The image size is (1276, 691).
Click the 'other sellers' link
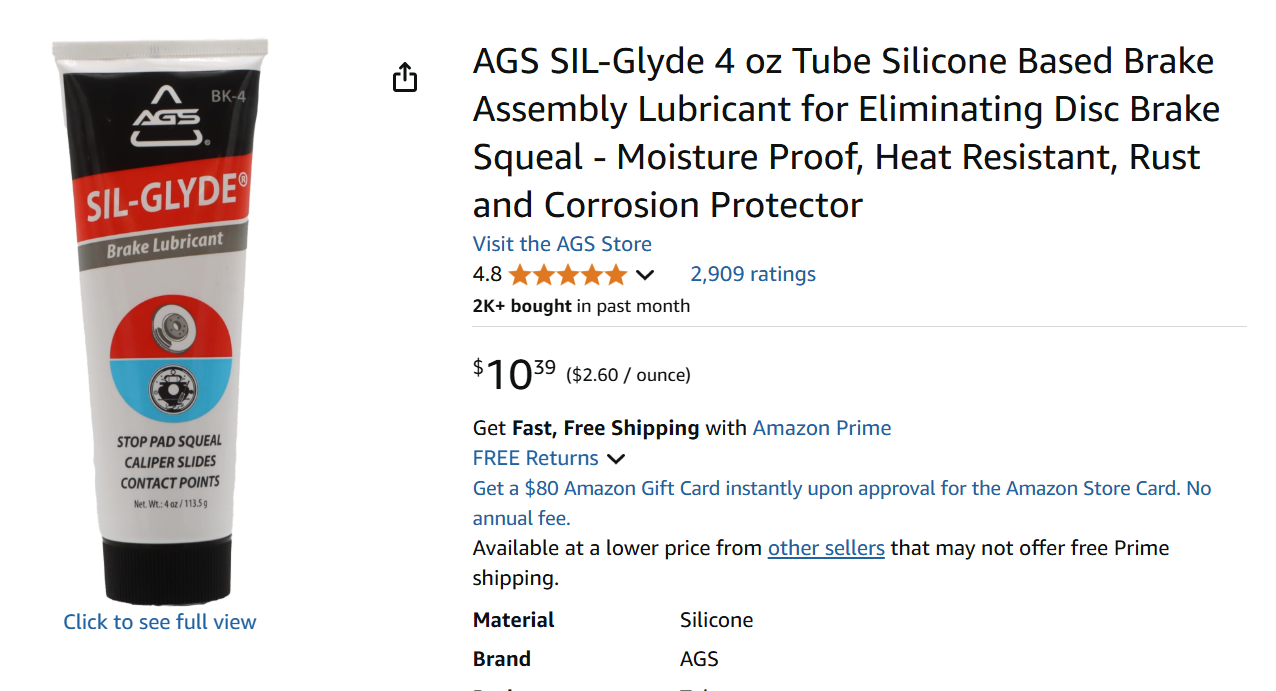[826, 548]
